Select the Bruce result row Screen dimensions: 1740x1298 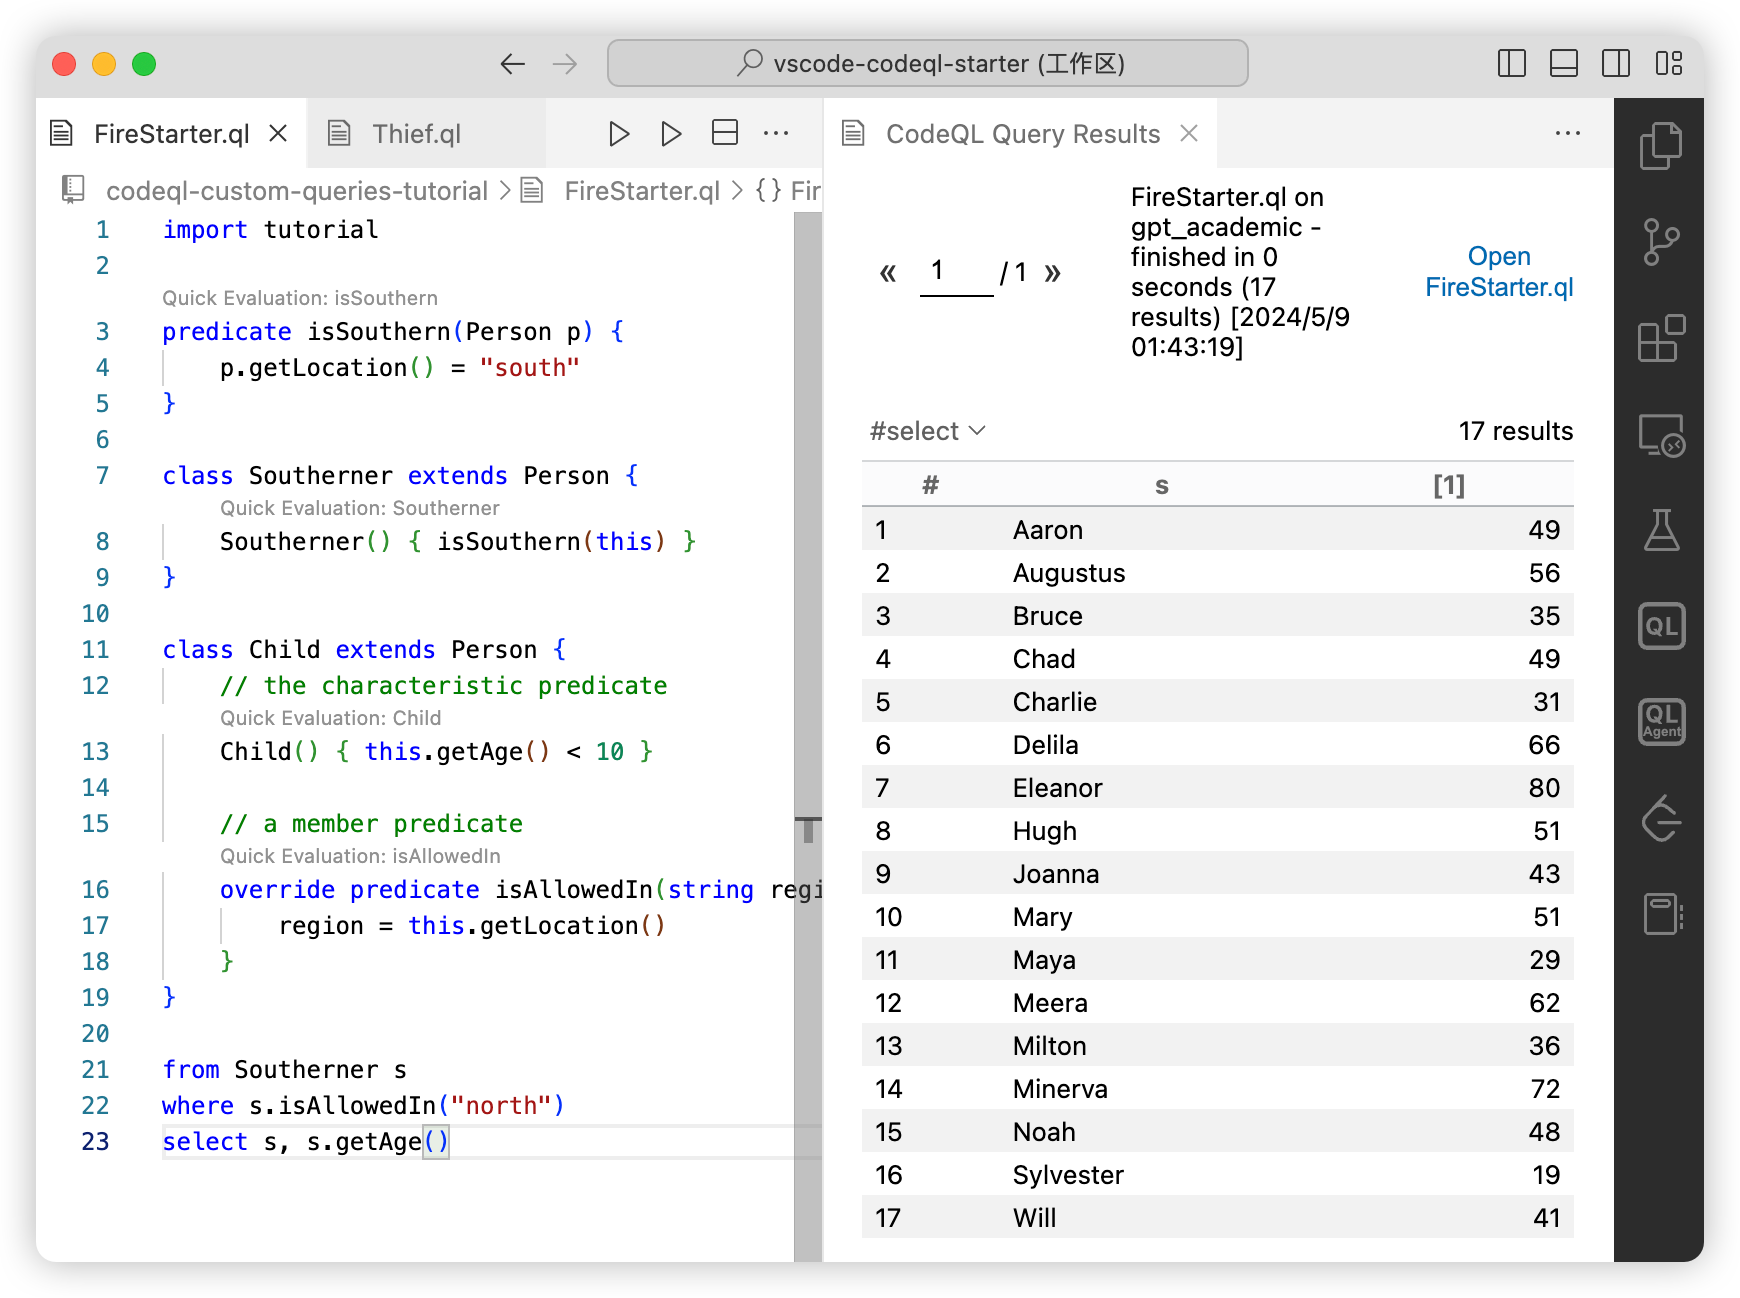coord(1217,616)
